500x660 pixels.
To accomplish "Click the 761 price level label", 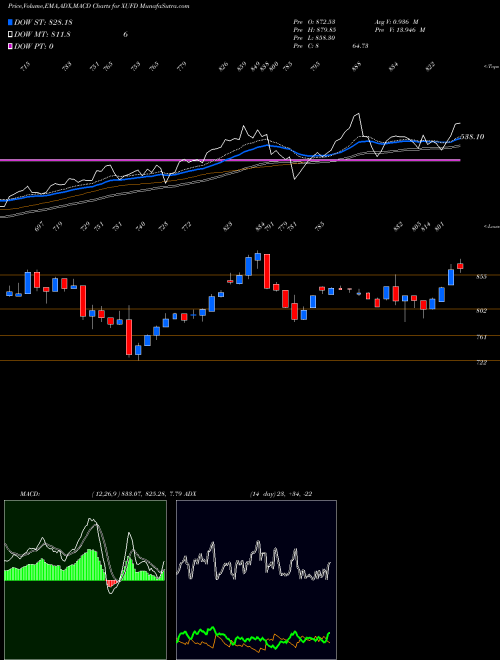I will point(482,337).
